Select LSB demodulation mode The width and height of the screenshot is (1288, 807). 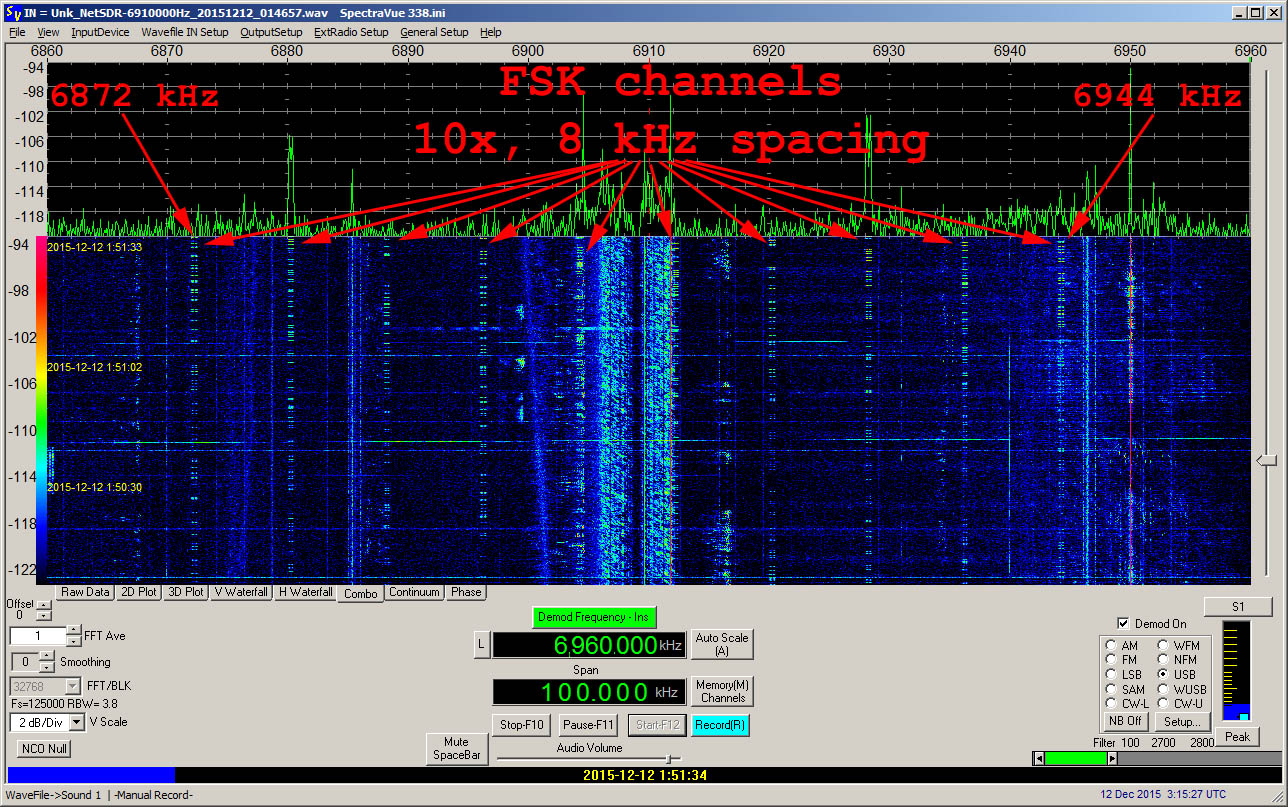coord(1112,675)
